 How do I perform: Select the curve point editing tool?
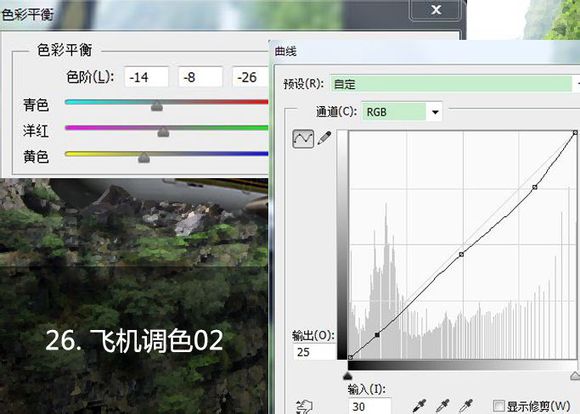[x=303, y=139]
